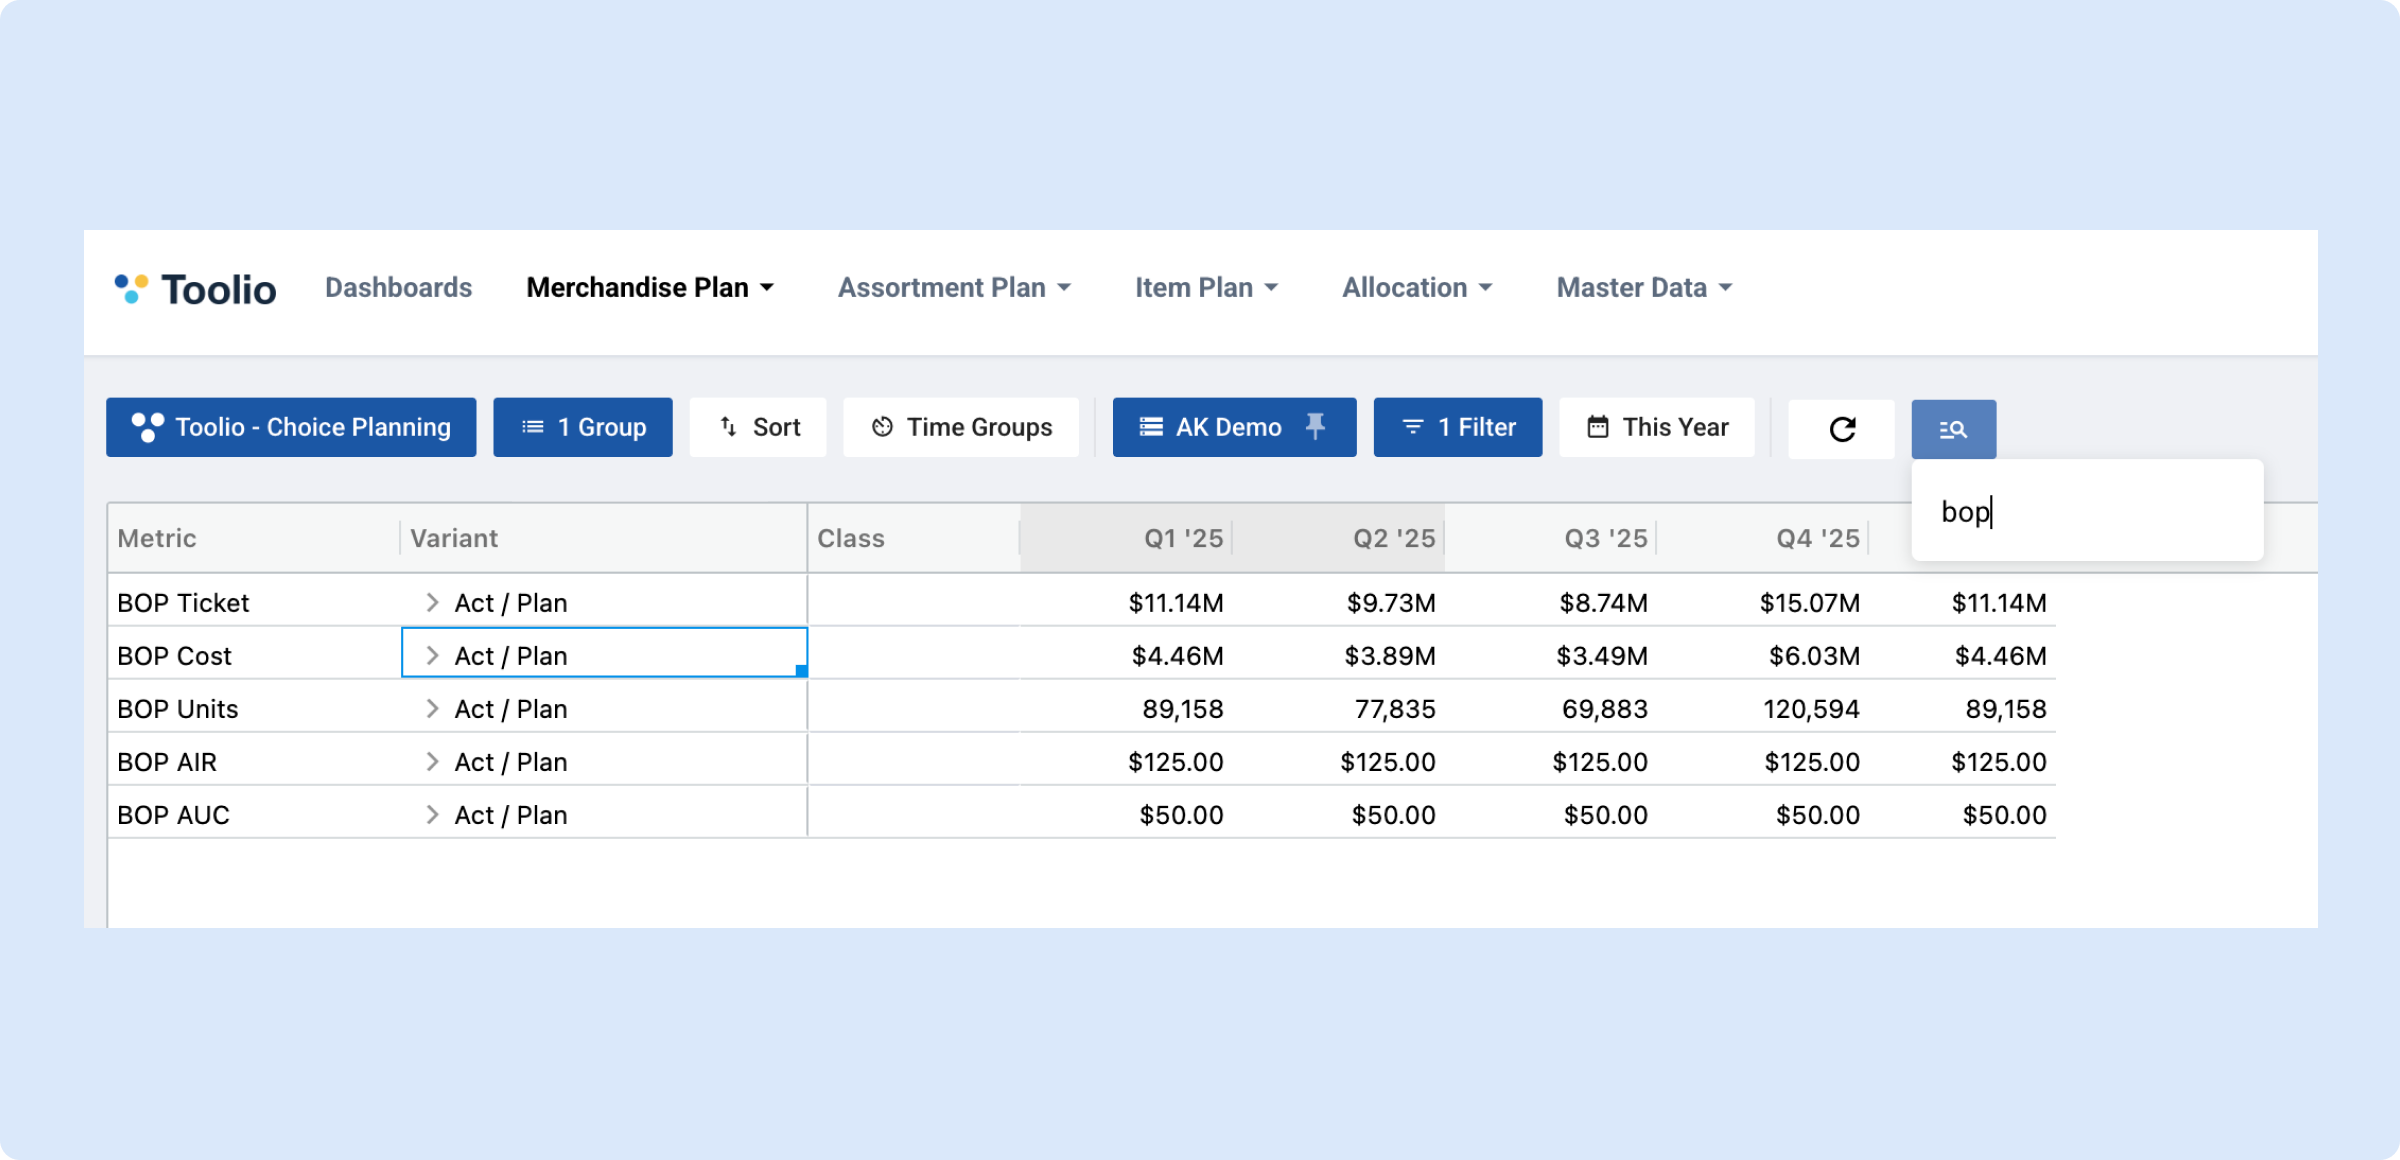Image resolution: width=2400 pixels, height=1160 pixels.
Task: Open Sort options with arrows icon
Action: pos(758,428)
